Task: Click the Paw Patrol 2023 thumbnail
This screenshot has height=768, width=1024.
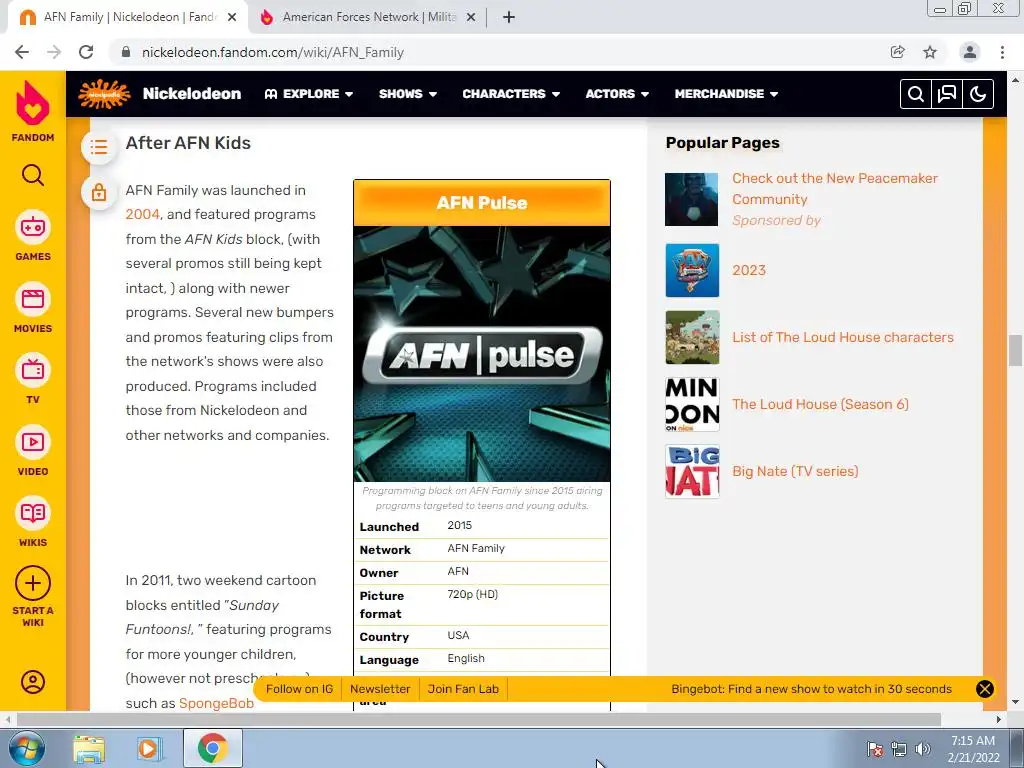Action: (x=692, y=270)
